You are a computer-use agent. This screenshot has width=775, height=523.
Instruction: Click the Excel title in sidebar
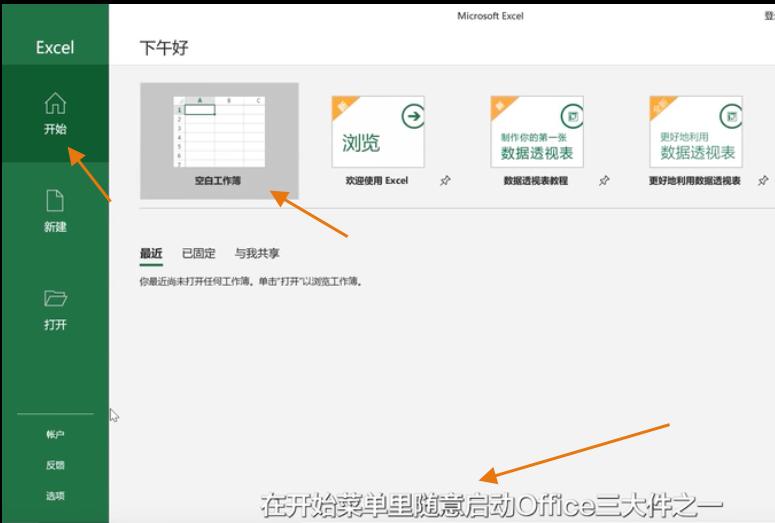(55, 47)
